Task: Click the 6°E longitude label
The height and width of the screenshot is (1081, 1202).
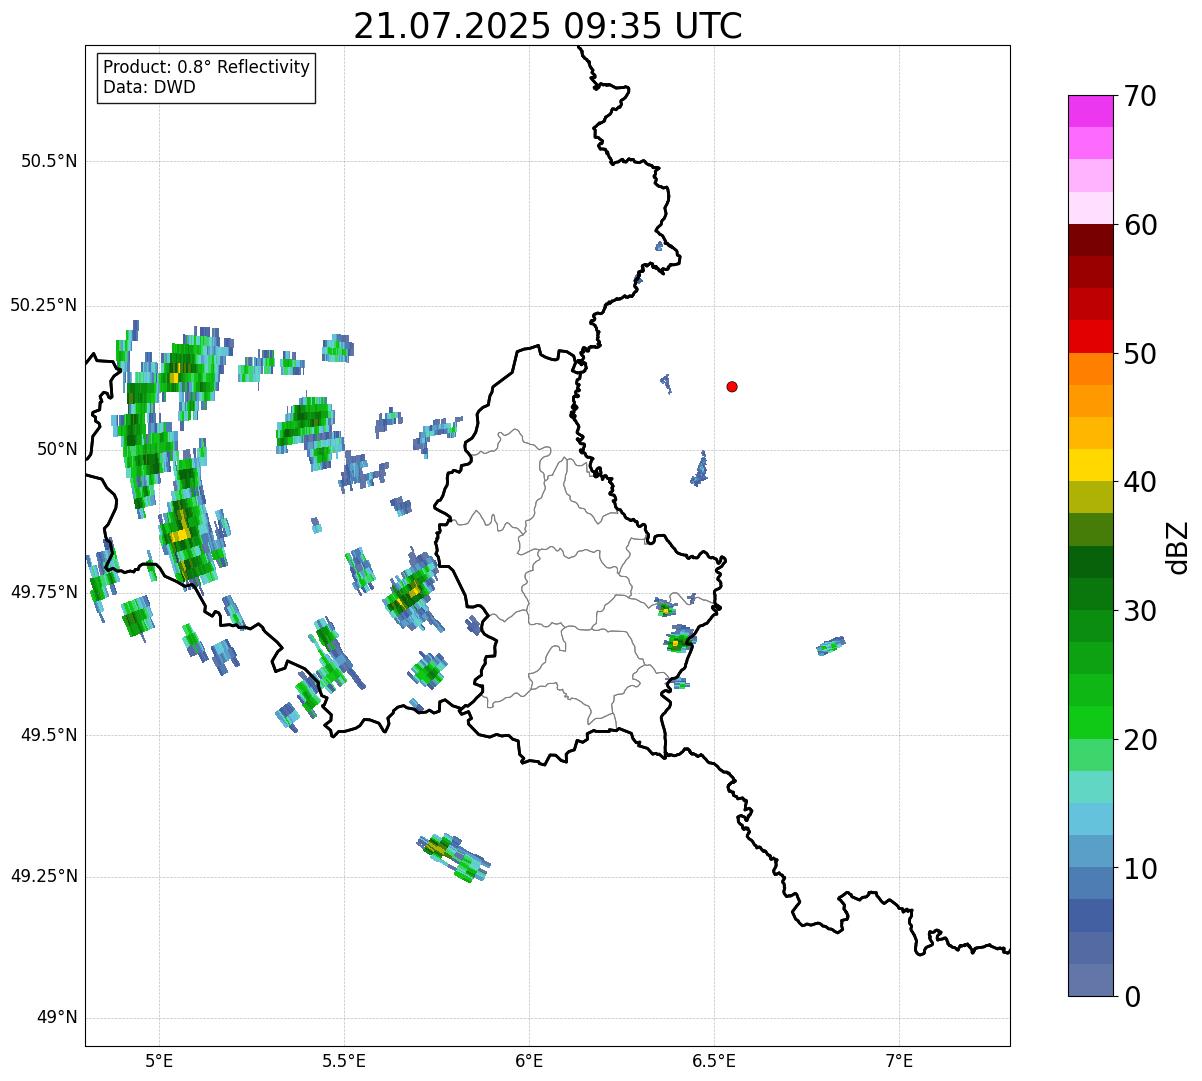Action: coord(529,1060)
